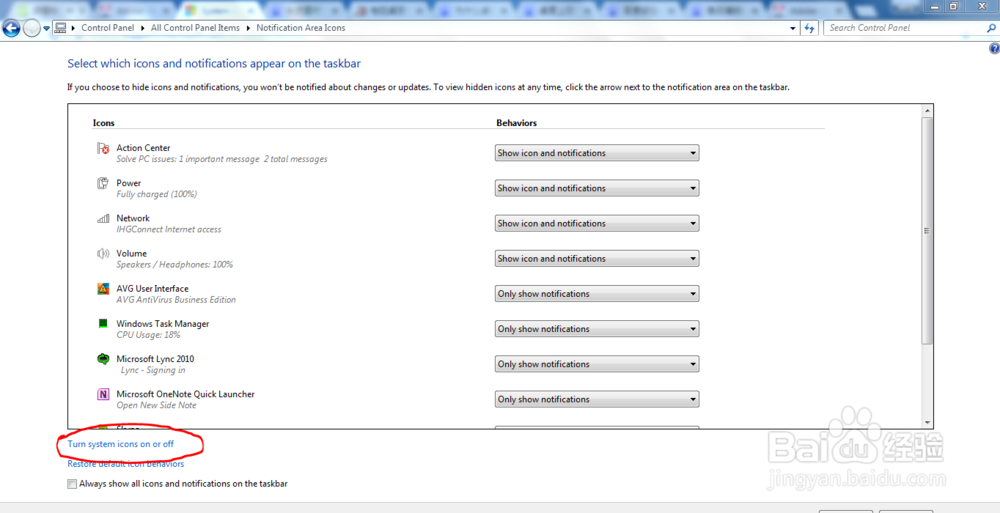Click the Icons column header

[103, 123]
